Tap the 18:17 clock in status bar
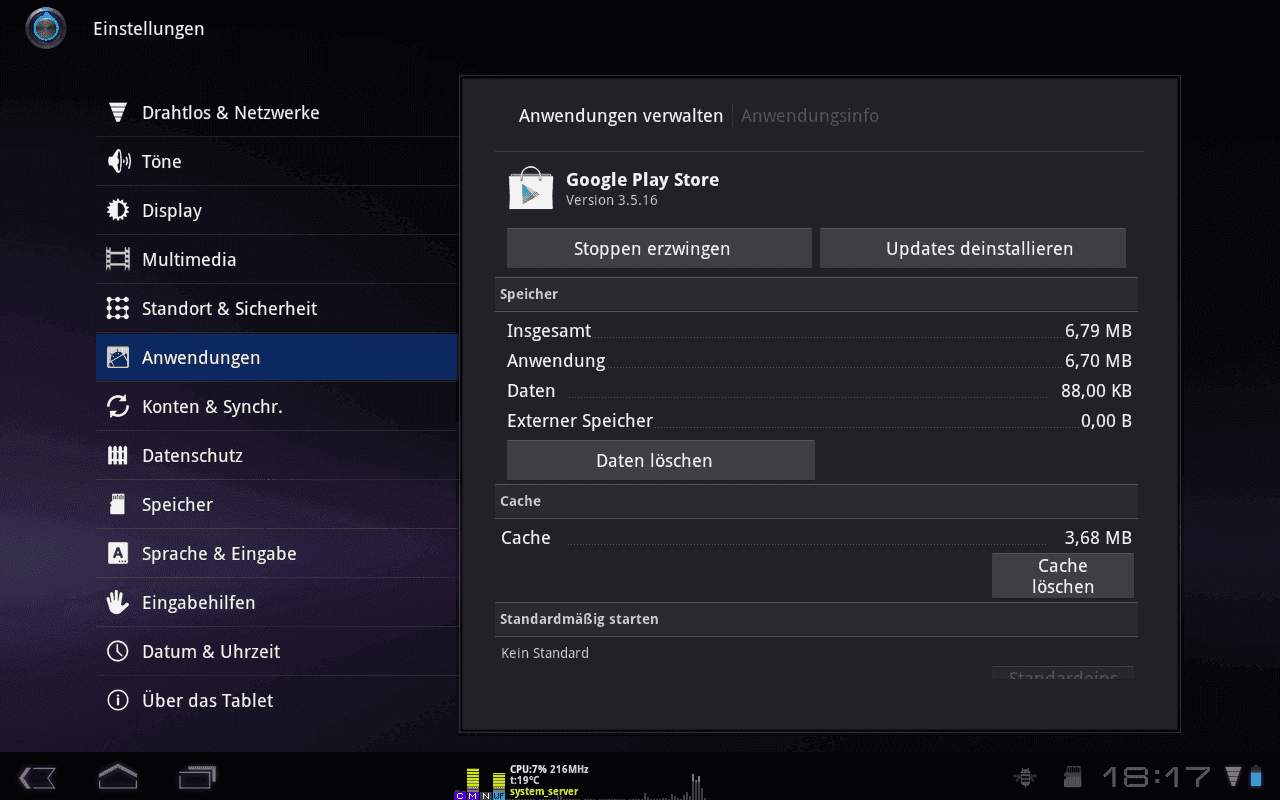Screen dimensions: 1280x800 point(1157,777)
